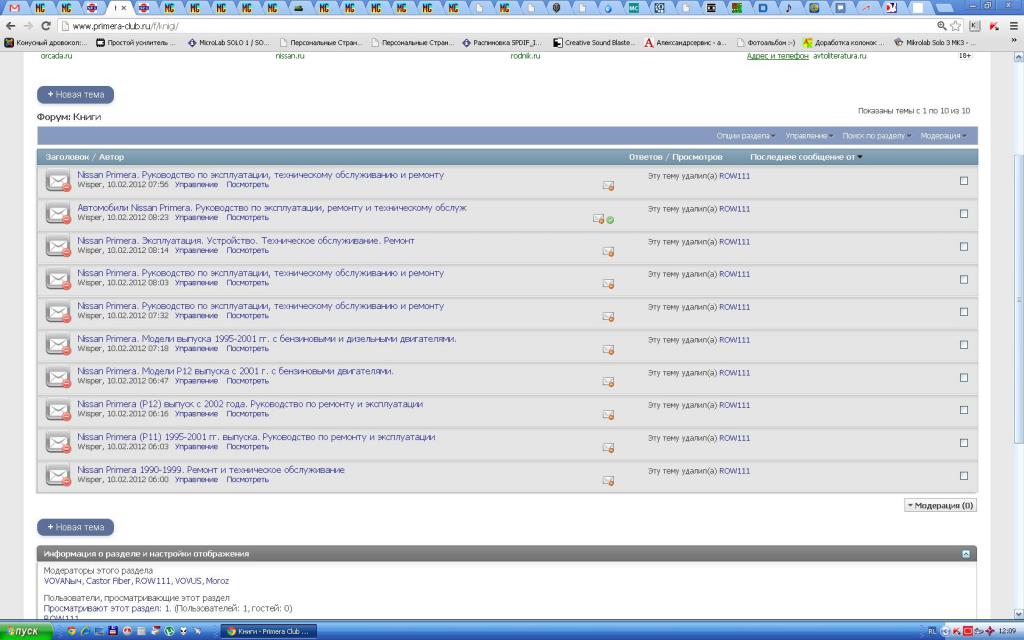Screen dimensions: 1024x640
Task: Open the 'Модерация (0)' dropdown below the list
Action: click(x=940, y=505)
